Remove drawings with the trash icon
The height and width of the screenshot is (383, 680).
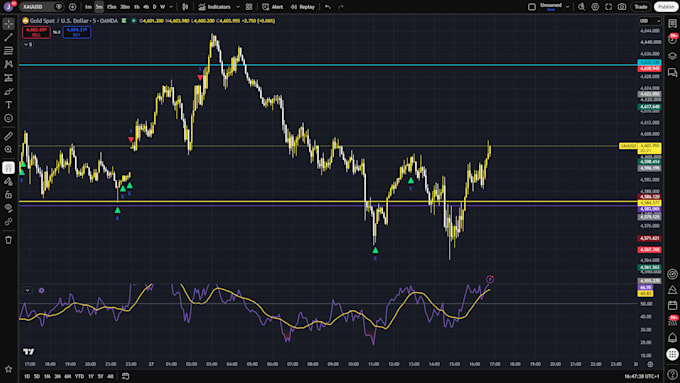8,240
